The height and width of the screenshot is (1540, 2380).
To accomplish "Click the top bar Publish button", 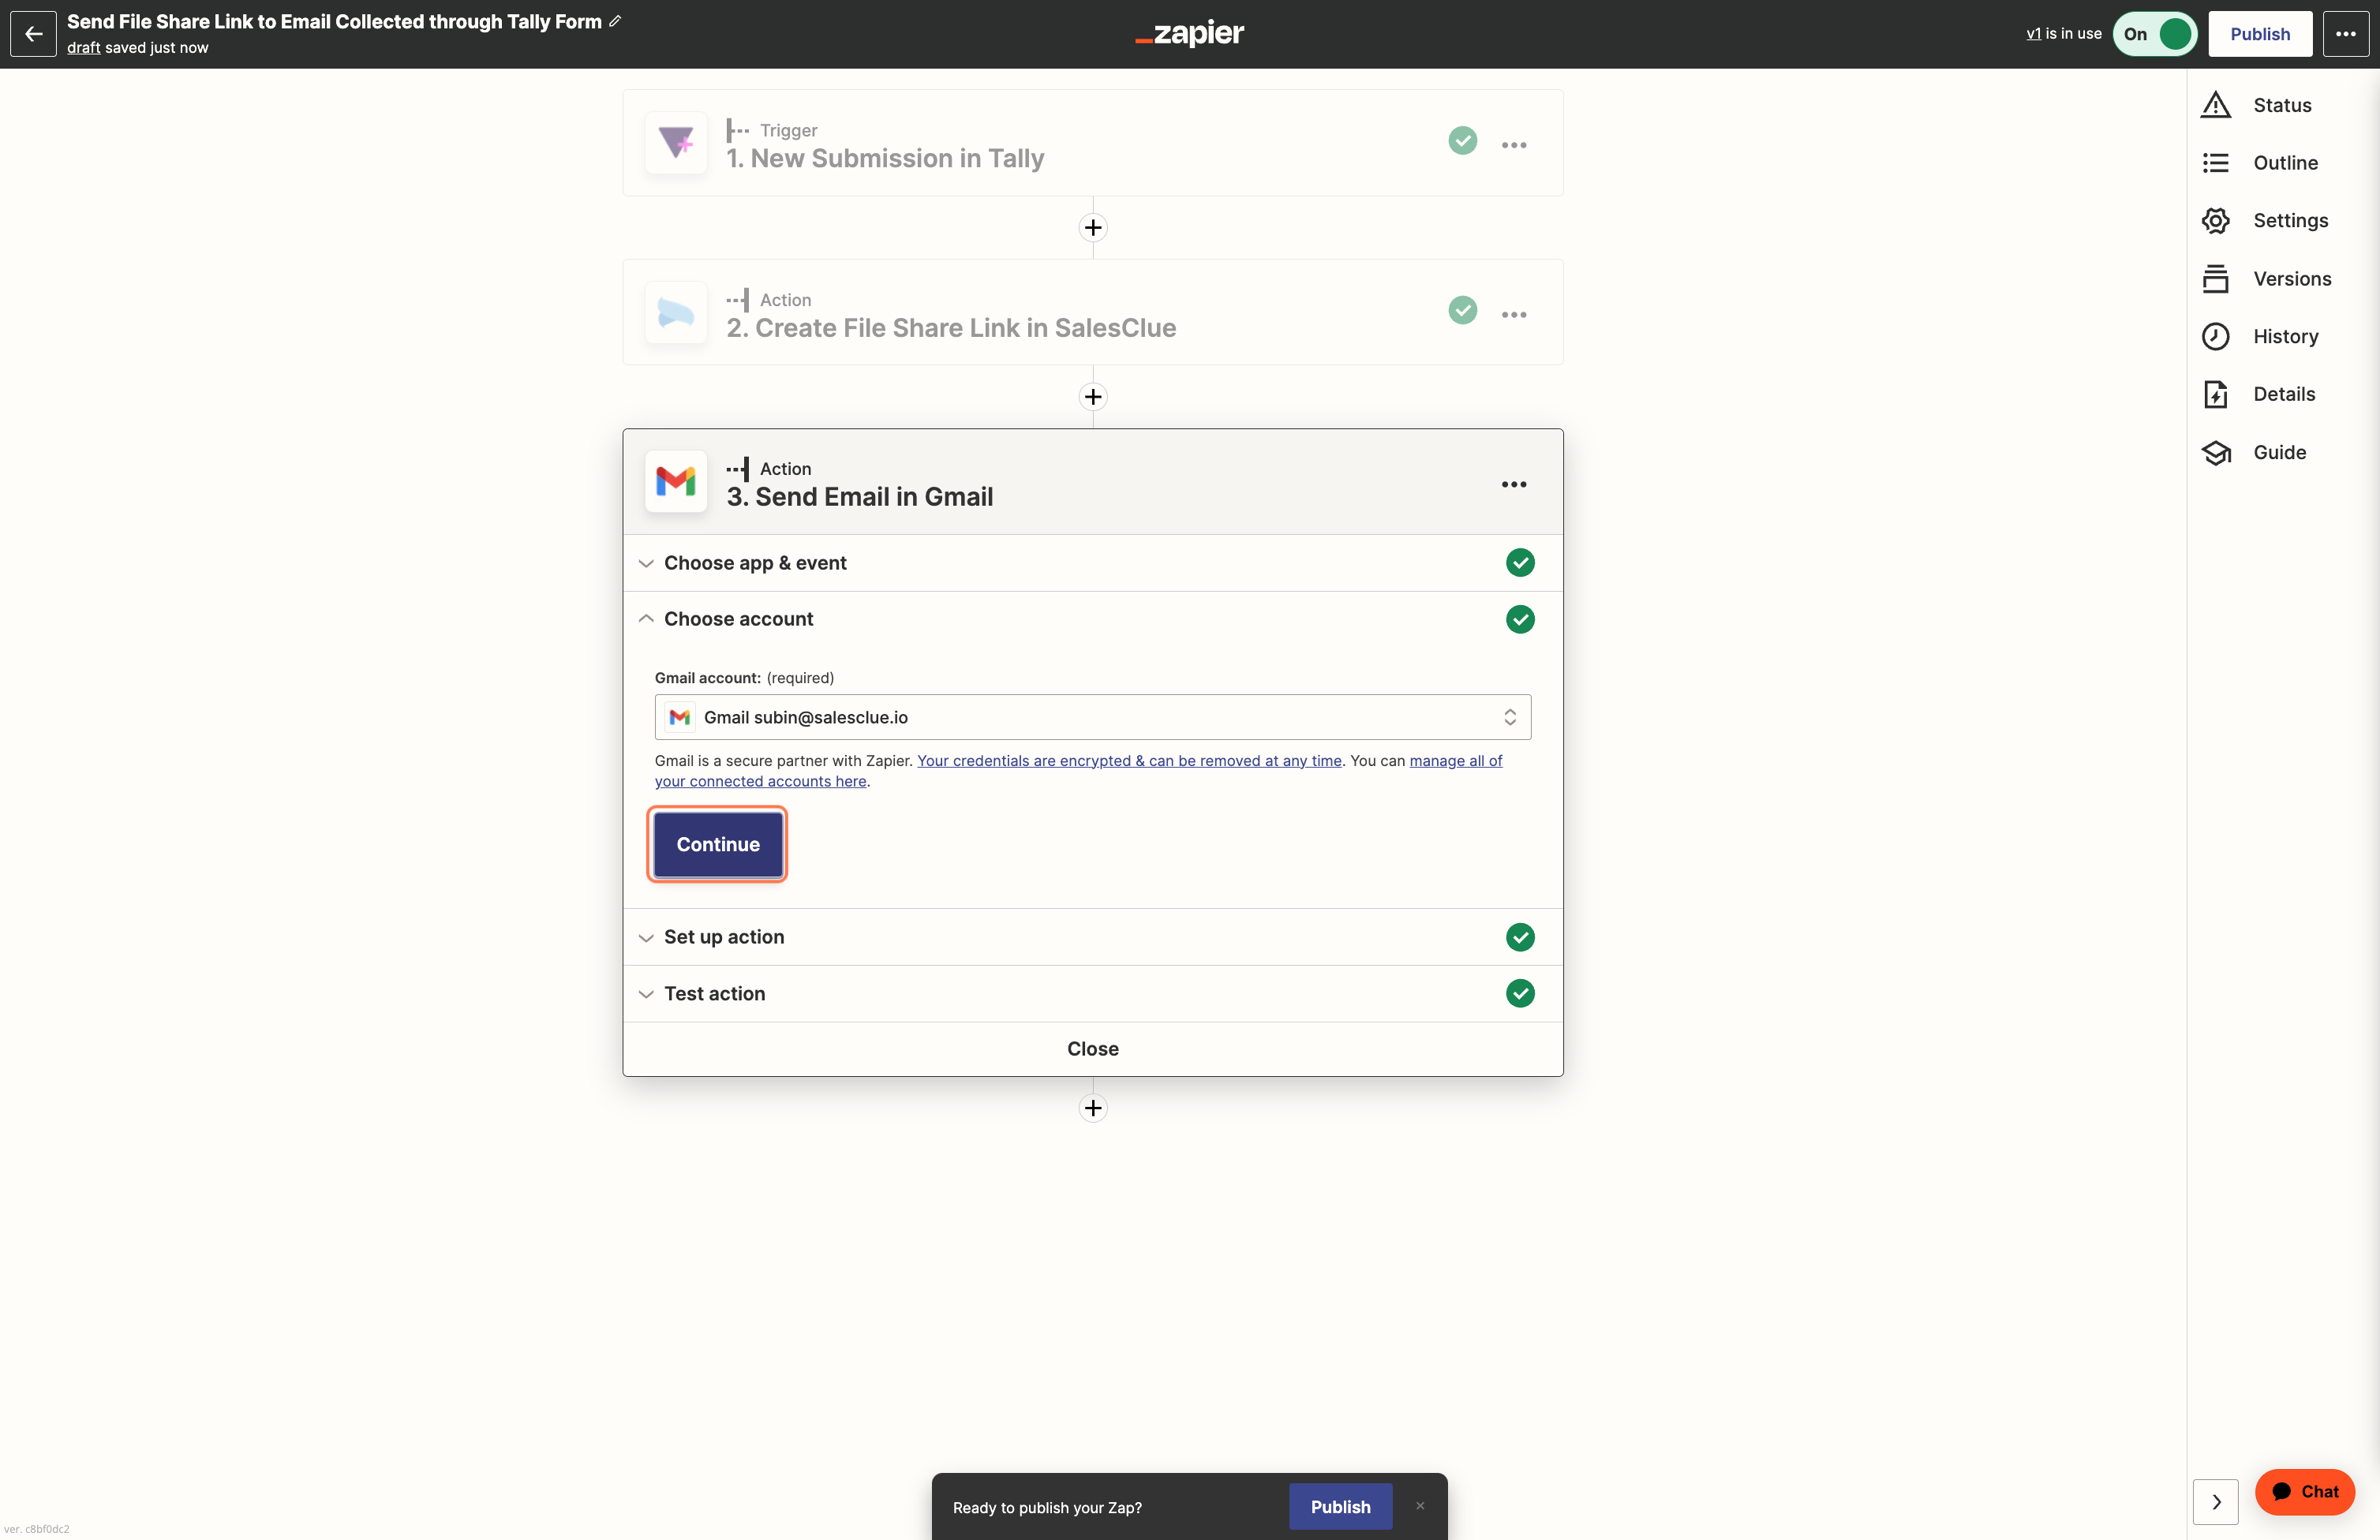I will [x=2260, y=34].
